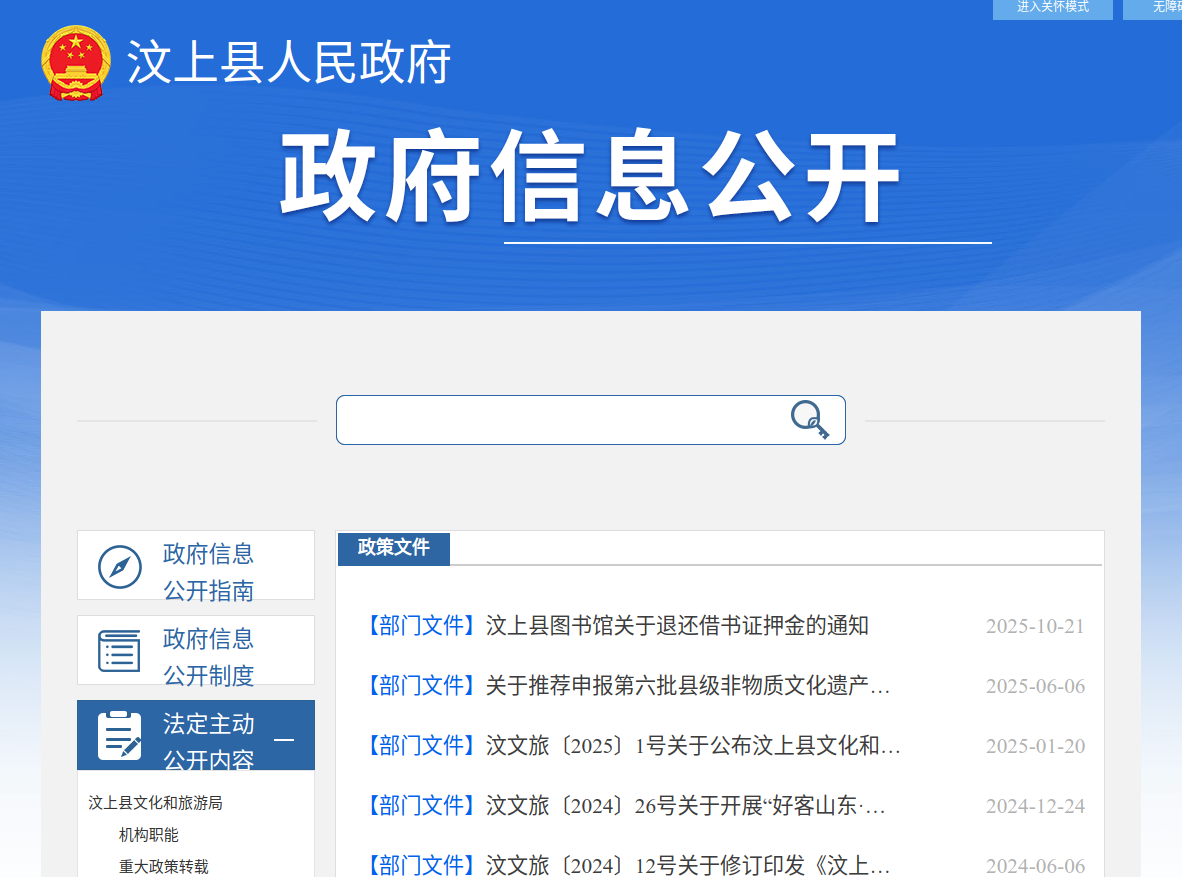Open the 汶文旅〔2024〕26号 document
The width and height of the screenshot is (1182, 877).
(685, 806)
